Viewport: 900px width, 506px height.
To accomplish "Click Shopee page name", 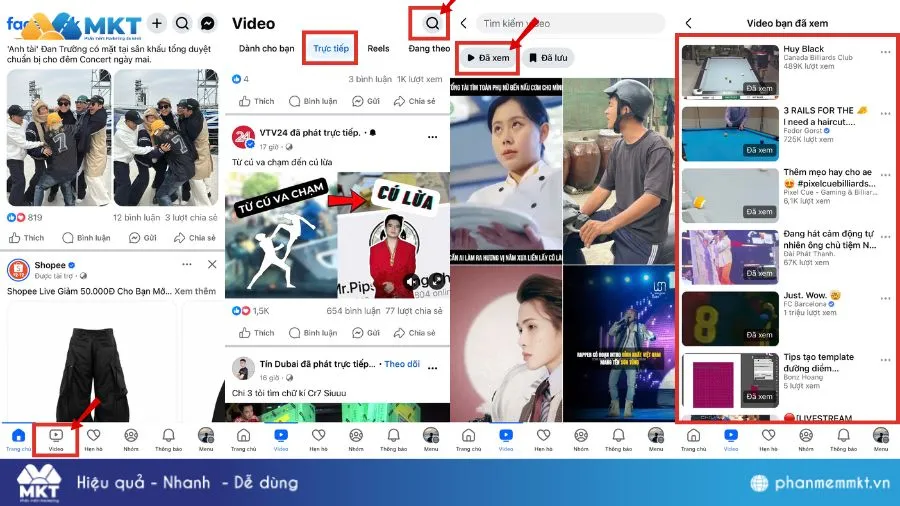I will [x=50, y=264].
